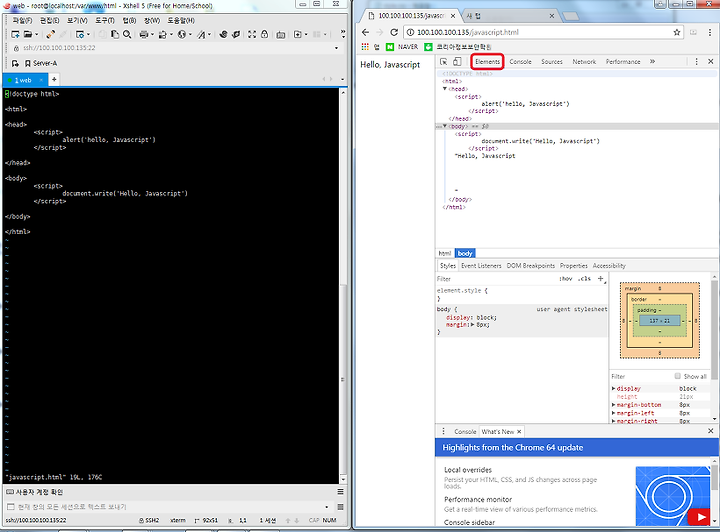Open the Xshell 파일(F) menu
Viewport: 720px width, 532px height.
[x=22, y=21]
